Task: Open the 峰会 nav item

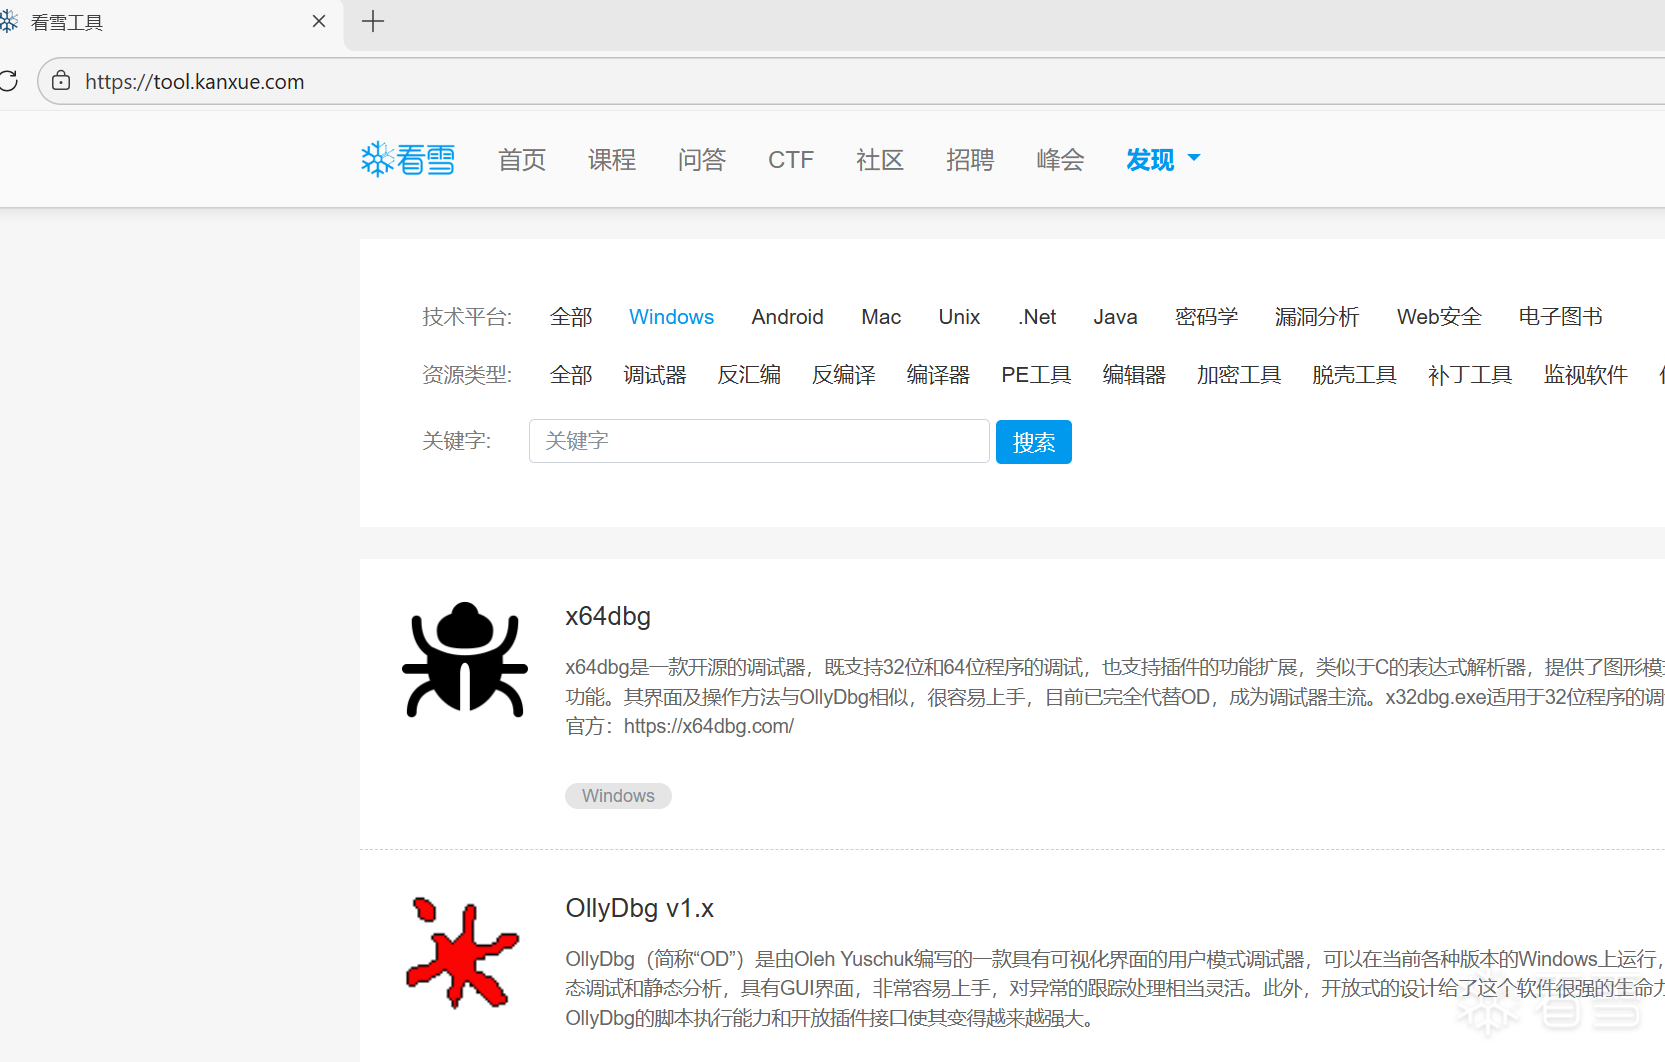Action: pos(1060,159)
